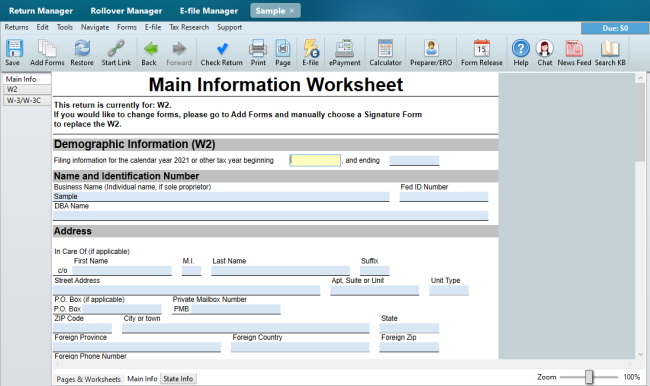Click the vertical scrollbar down arrow

pos(640,354)
